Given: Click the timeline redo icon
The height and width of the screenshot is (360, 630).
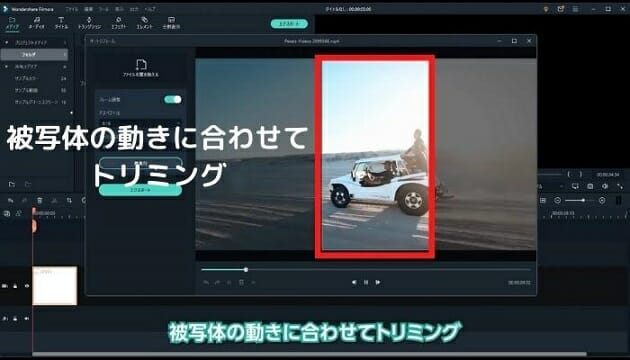Looking at the screenshot, I should pos(25,200).
